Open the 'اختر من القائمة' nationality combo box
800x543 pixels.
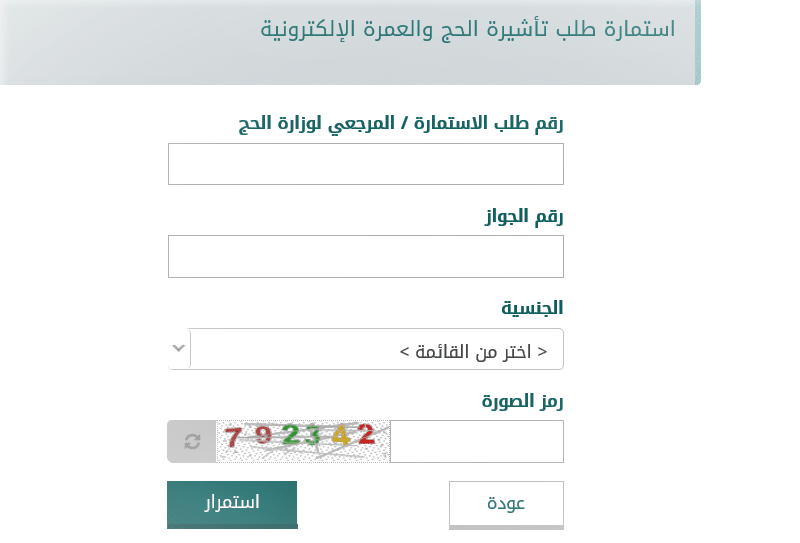pos(366,349)
